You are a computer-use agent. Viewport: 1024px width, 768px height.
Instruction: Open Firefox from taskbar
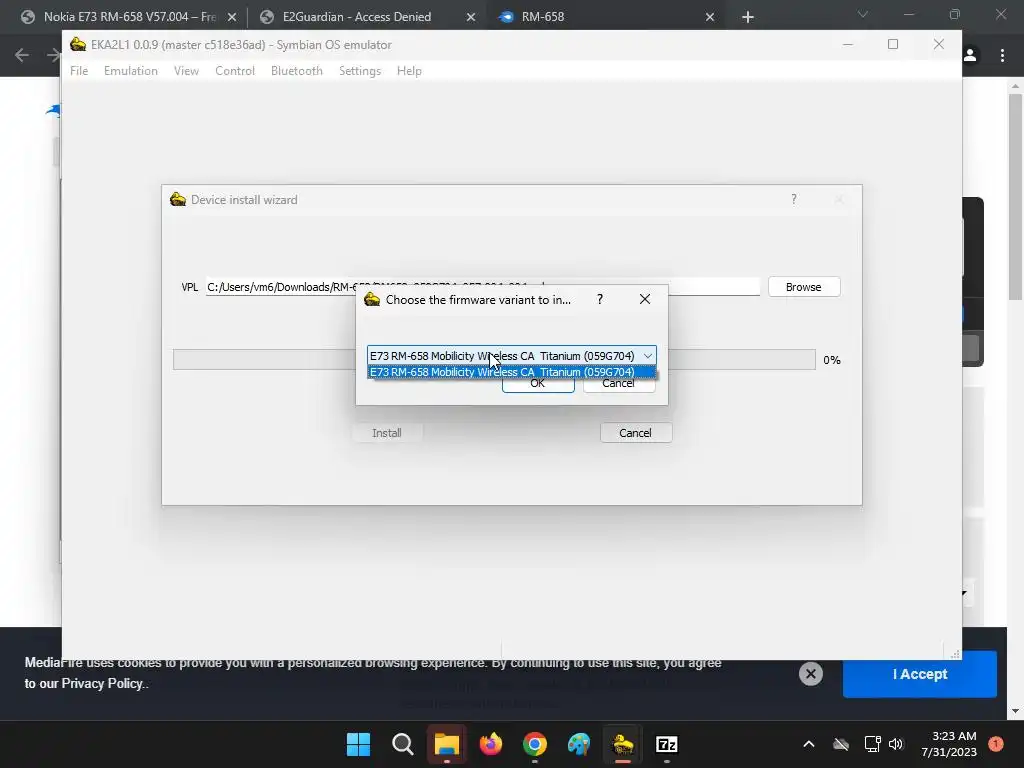coord(491,744)
